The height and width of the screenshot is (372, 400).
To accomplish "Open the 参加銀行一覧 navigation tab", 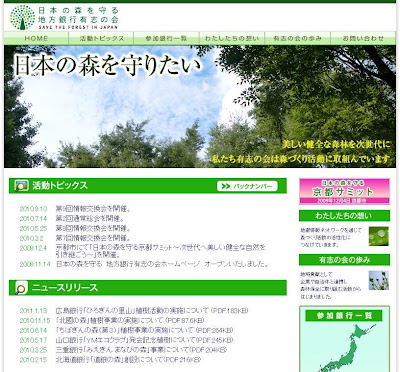I will (x=166, y=38).
